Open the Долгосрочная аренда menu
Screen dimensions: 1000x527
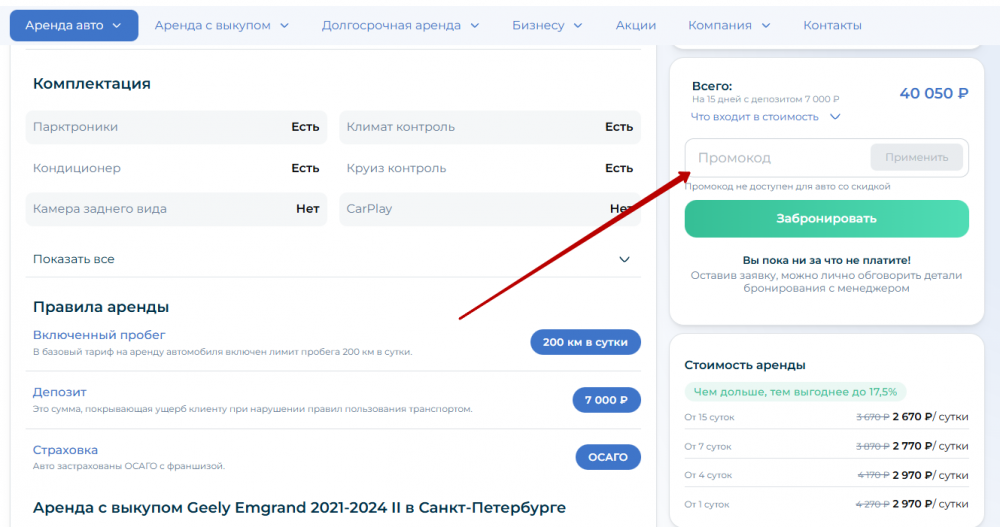click(x=400, y=25)
